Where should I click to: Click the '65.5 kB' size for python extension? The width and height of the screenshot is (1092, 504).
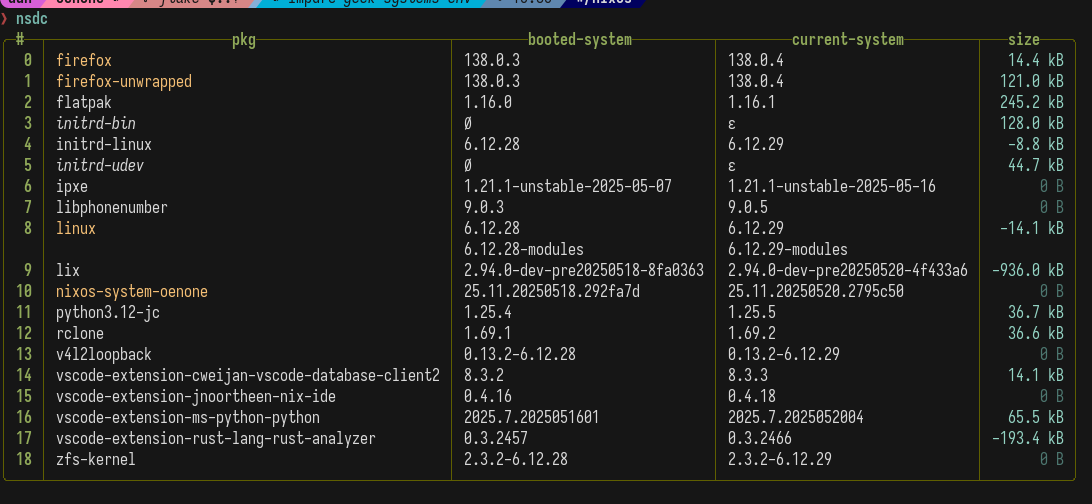pos(1036,417)
